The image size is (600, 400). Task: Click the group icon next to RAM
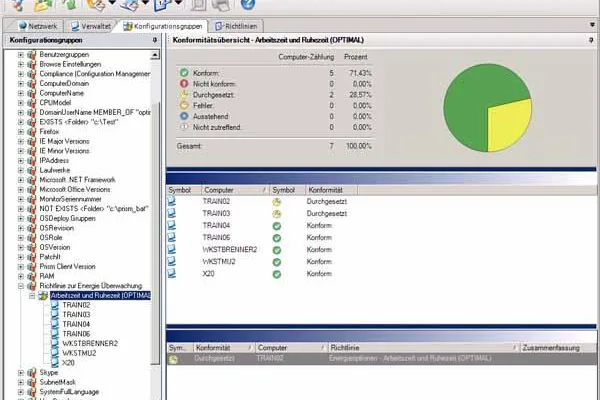click(32, 276)
